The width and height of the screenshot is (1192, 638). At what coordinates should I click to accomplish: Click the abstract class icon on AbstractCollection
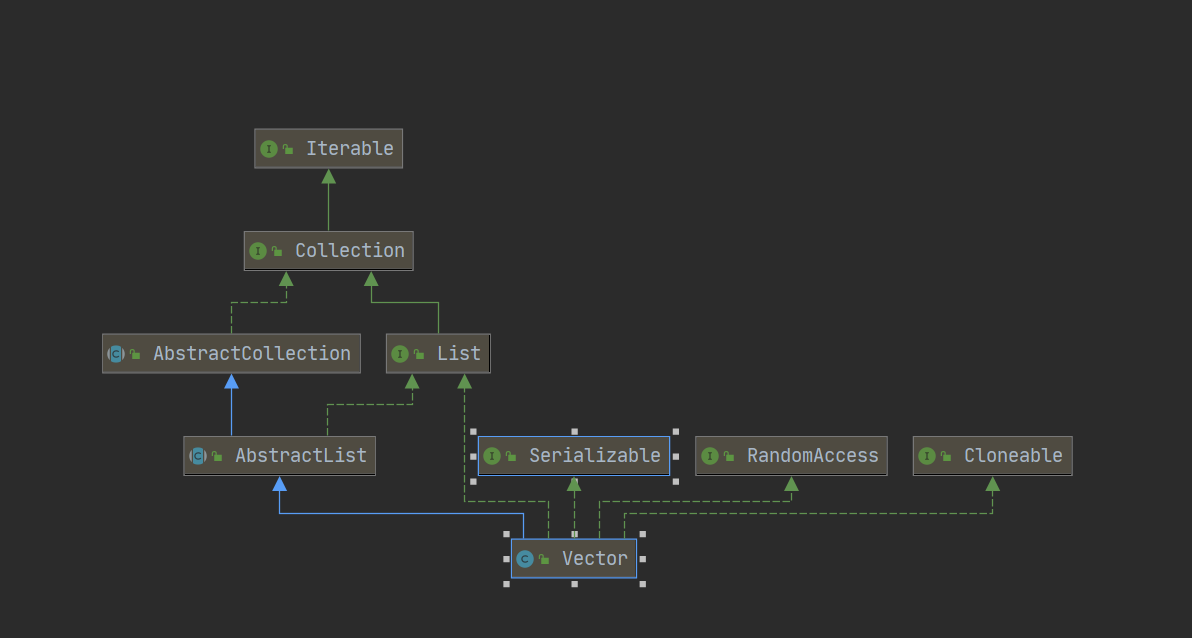click(x=116, y=354)
